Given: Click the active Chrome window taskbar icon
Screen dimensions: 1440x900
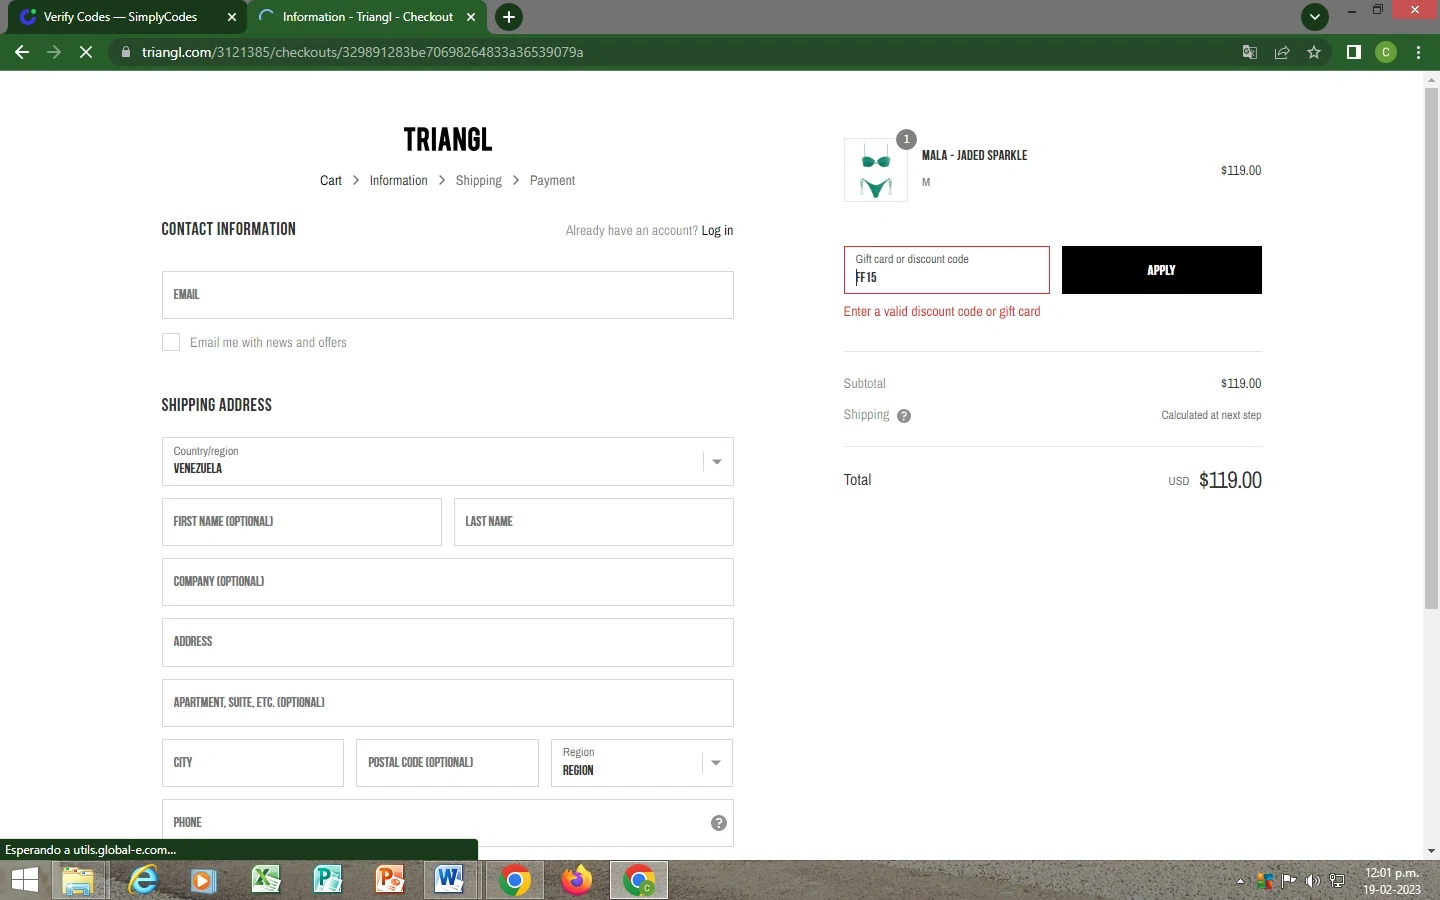Looking at the screenshot, I should (639, 880).
